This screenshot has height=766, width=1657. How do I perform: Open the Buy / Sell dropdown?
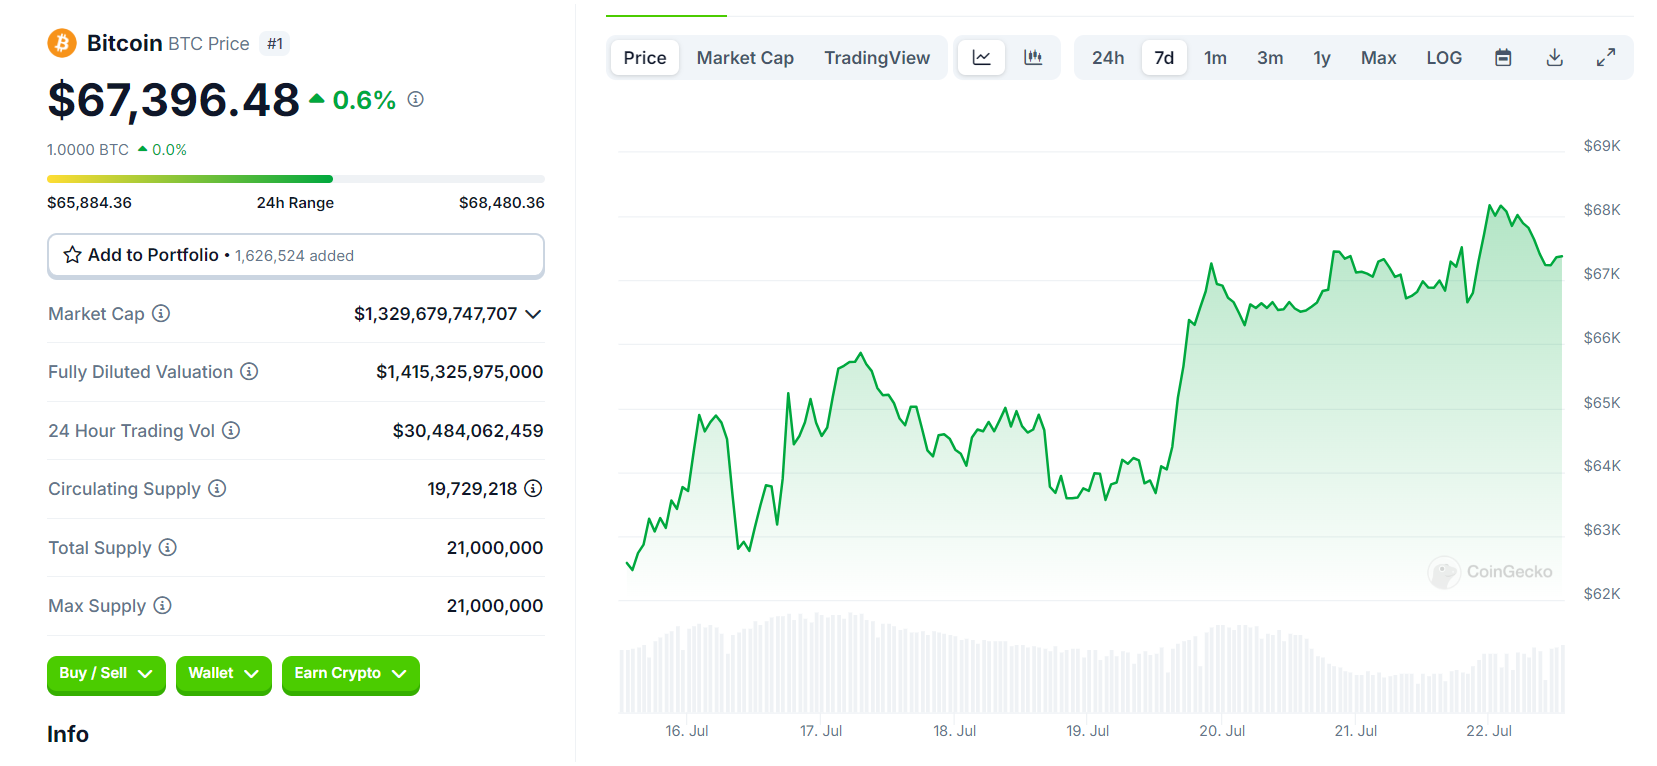click(x=106, y=674)
